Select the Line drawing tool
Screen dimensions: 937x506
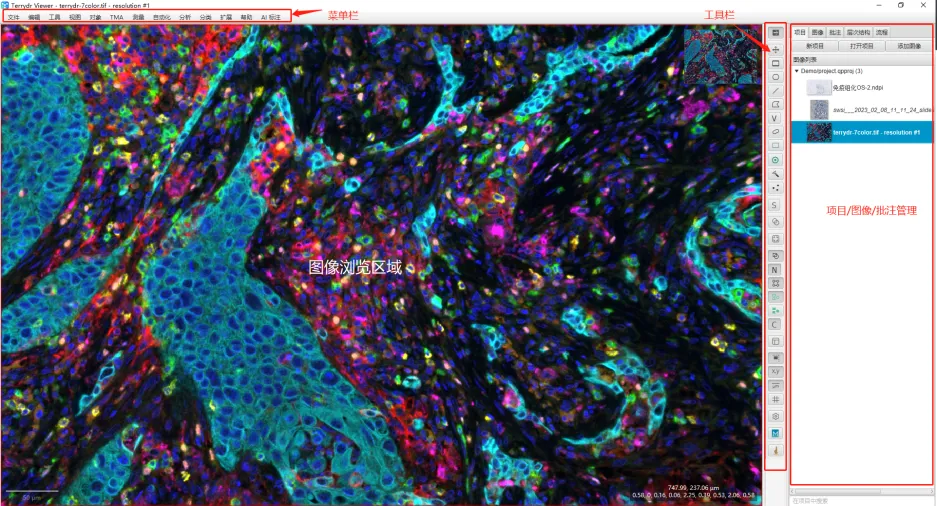click(x=776, y=91)
